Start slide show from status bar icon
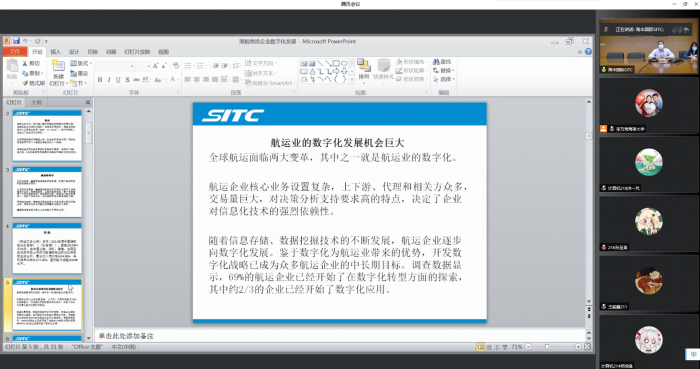This screenshot has width=700, height=369. pyautogui.click(x=505, y=347)
